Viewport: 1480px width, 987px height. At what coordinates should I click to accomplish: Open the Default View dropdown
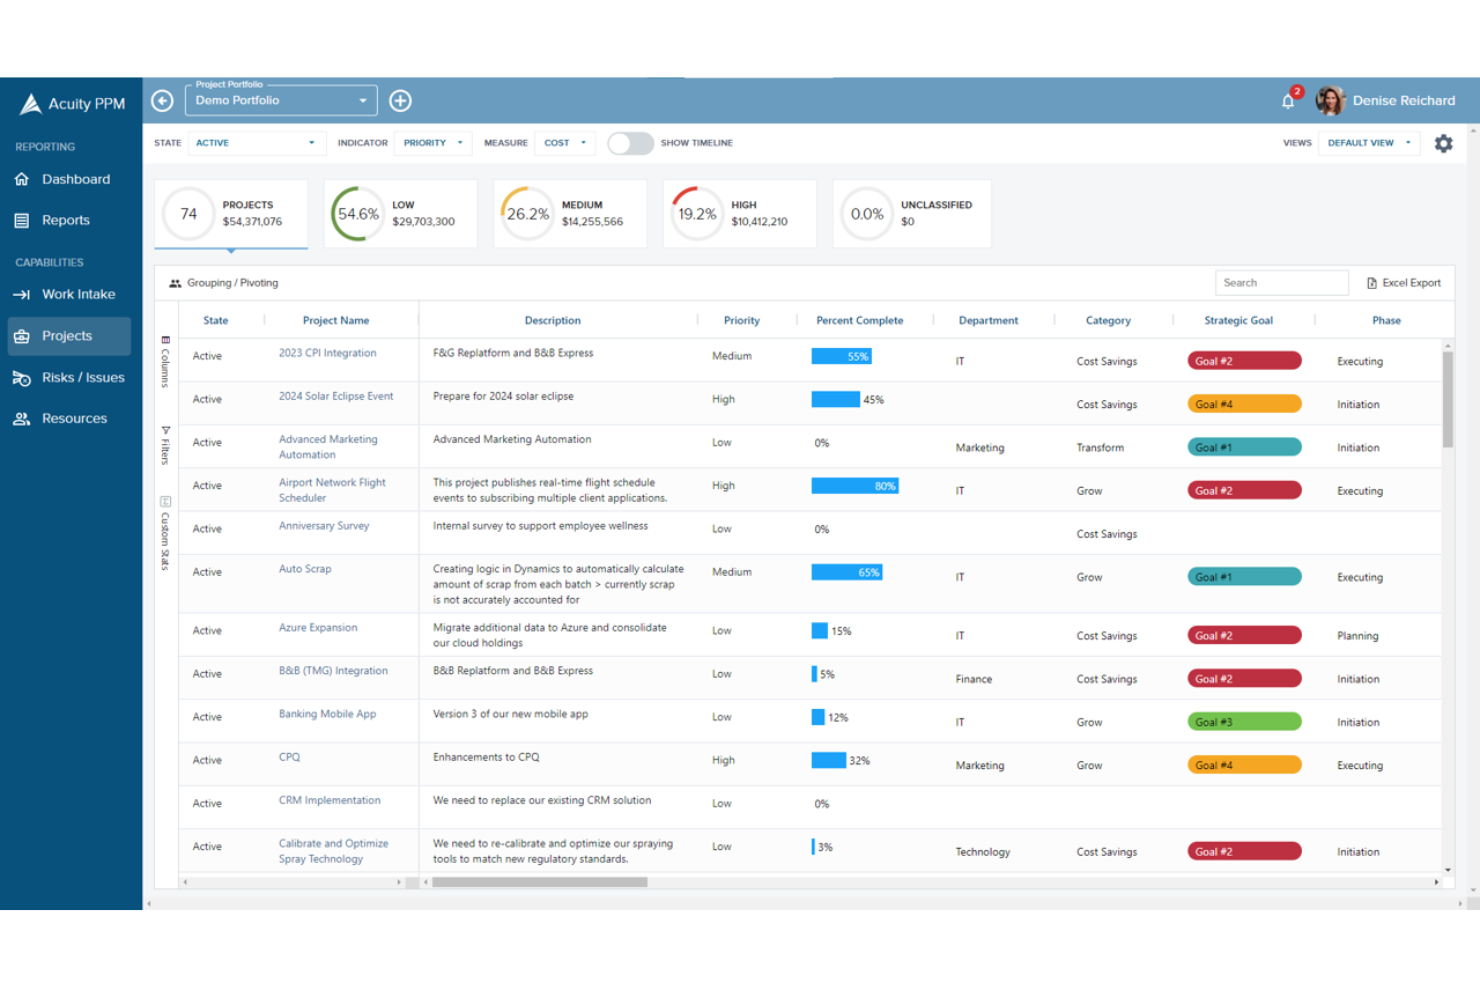(1368, 143)
